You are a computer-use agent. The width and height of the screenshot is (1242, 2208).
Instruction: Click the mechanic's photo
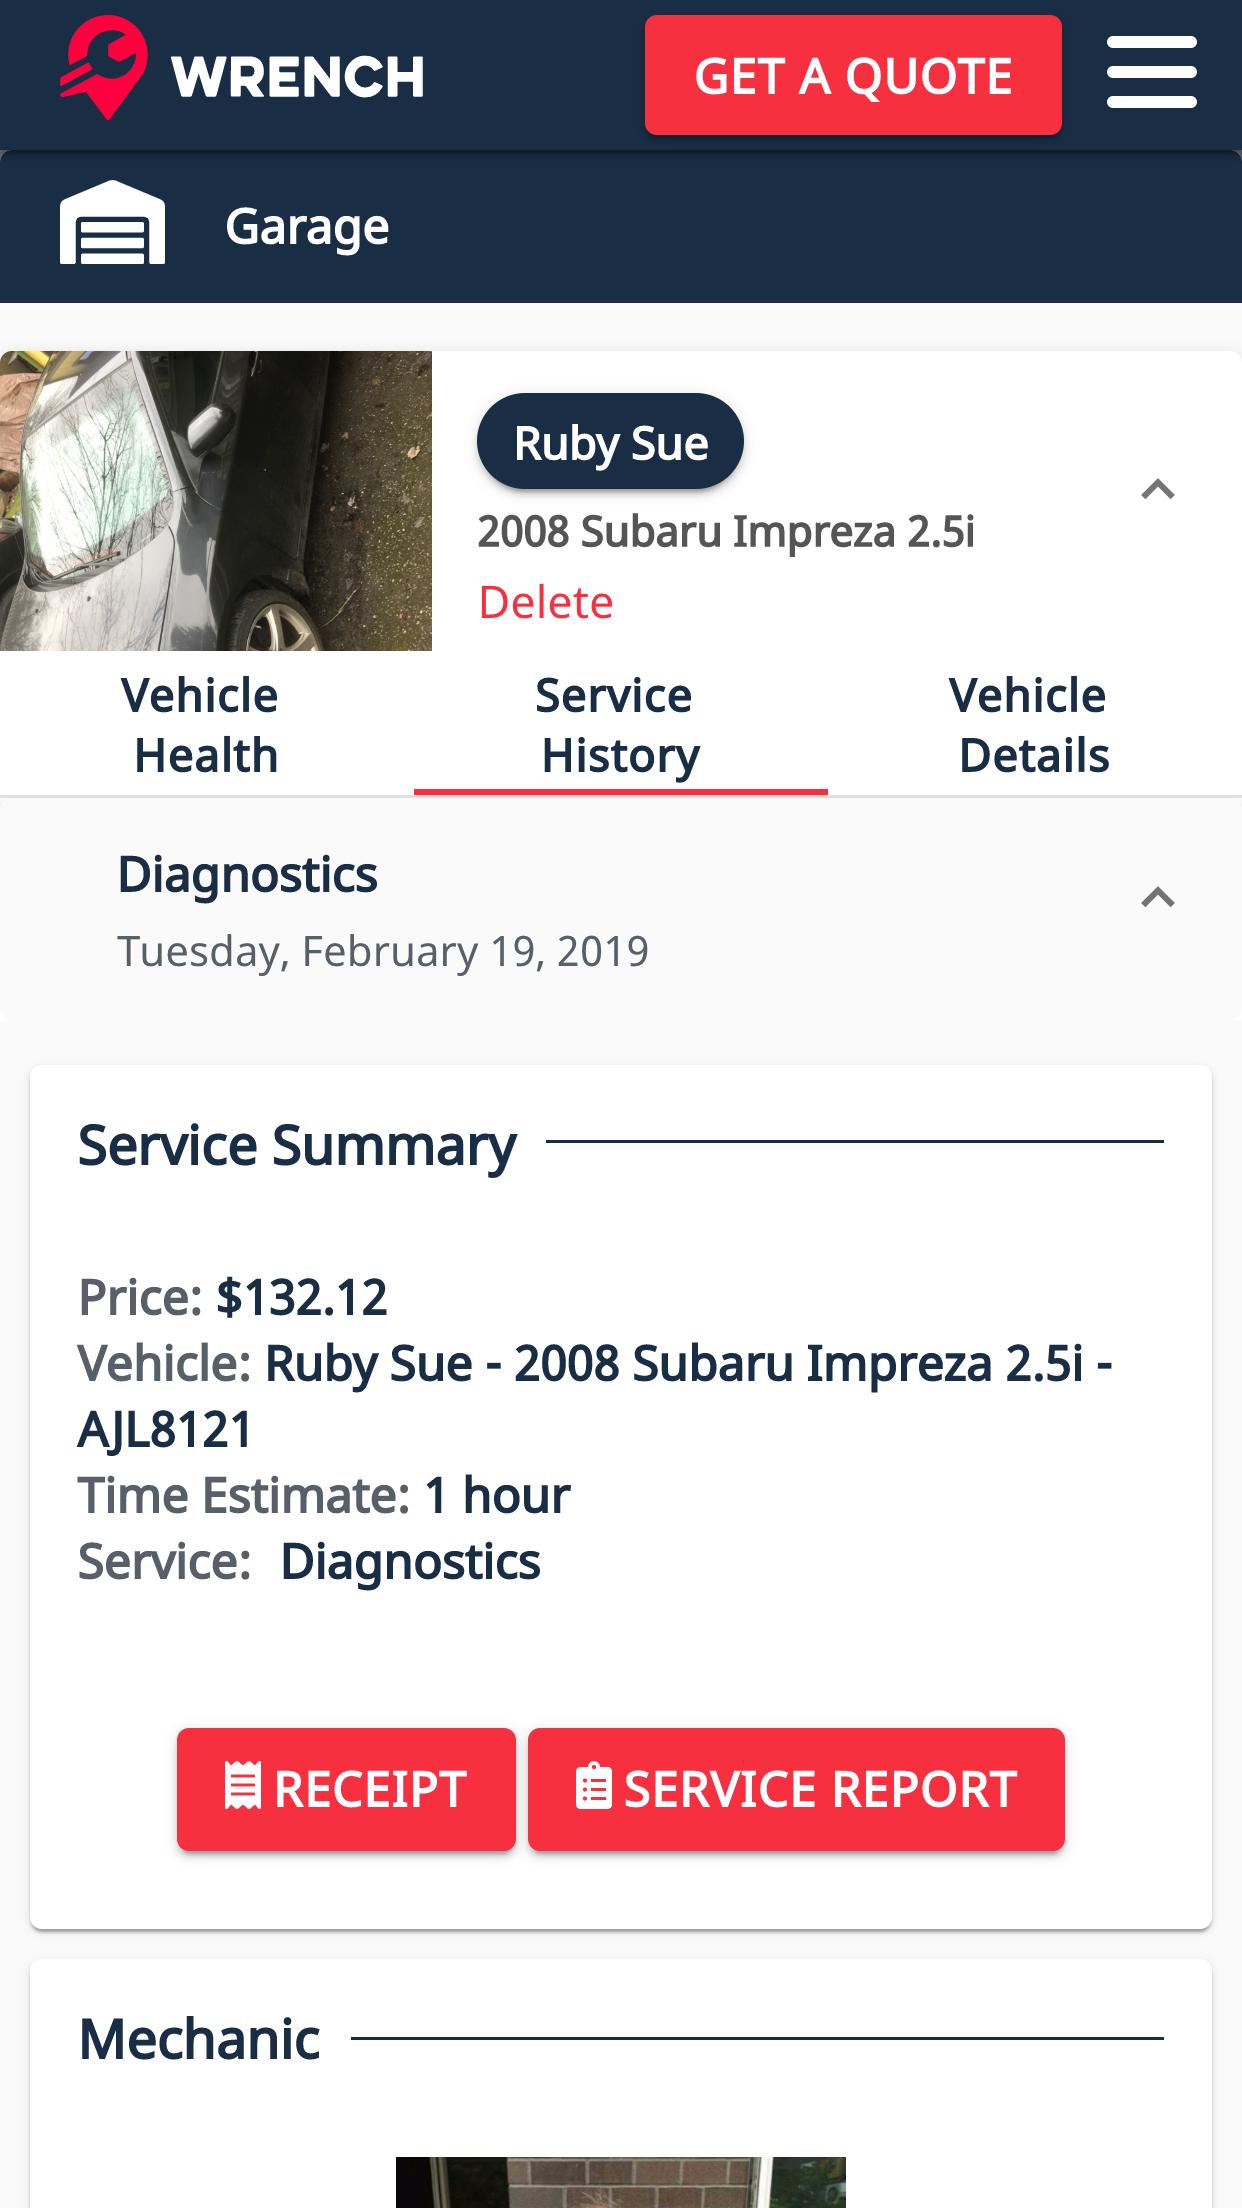tap(620, 2180)
